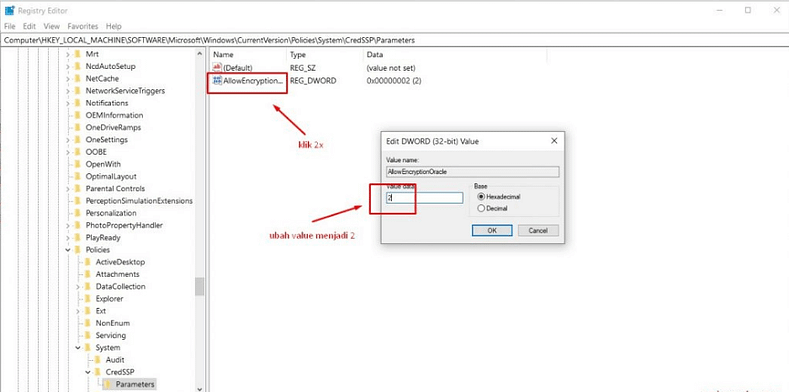Collapse the Policies tree node
This screenshot has height=392, width=789.
68,250
